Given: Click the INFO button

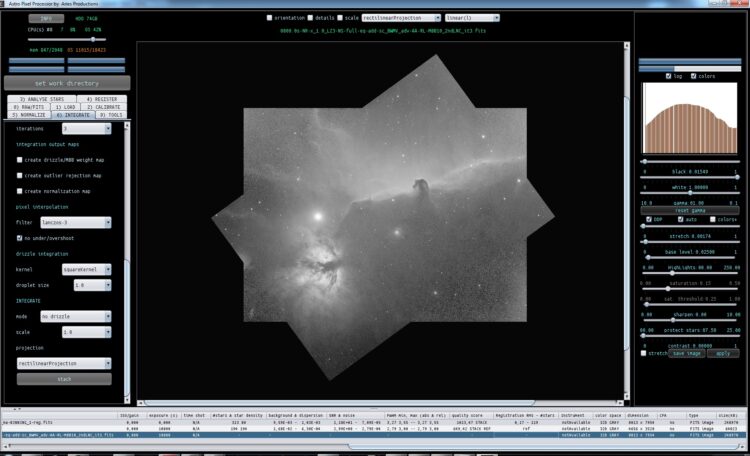Looking at the screenshot, I should pos(46,19).
